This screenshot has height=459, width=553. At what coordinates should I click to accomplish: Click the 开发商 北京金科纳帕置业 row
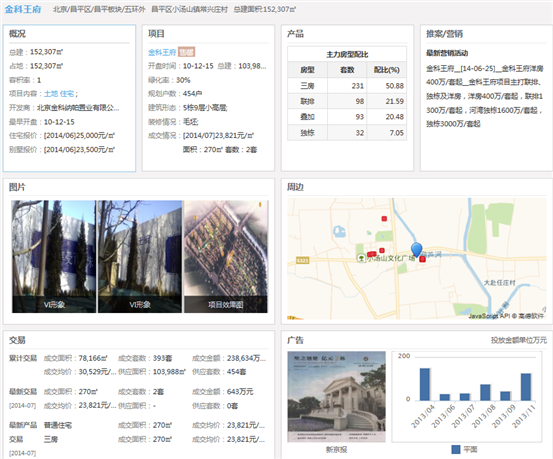click(x=64, y=108)
